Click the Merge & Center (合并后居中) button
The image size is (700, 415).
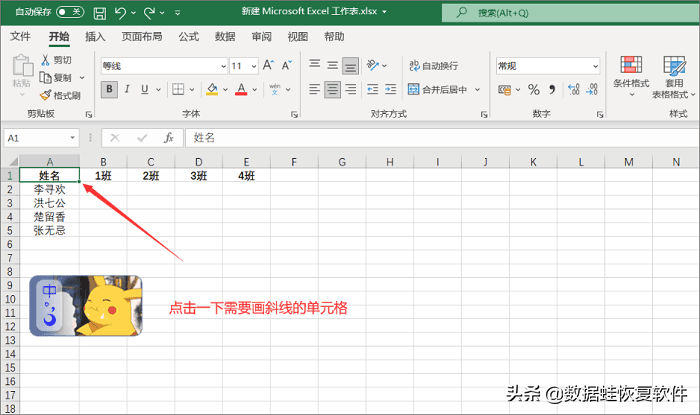pos(438,90)
